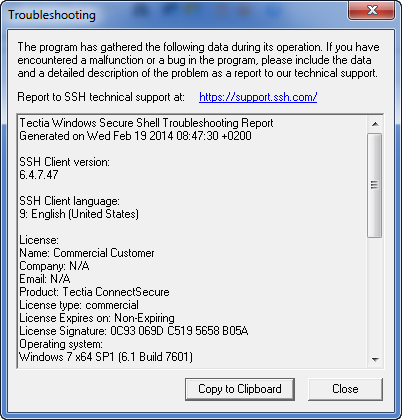Close the Troubleshooting window with the X
This screenshot has width=402, height=420.
pyautogui.click(x=372, y=10)
